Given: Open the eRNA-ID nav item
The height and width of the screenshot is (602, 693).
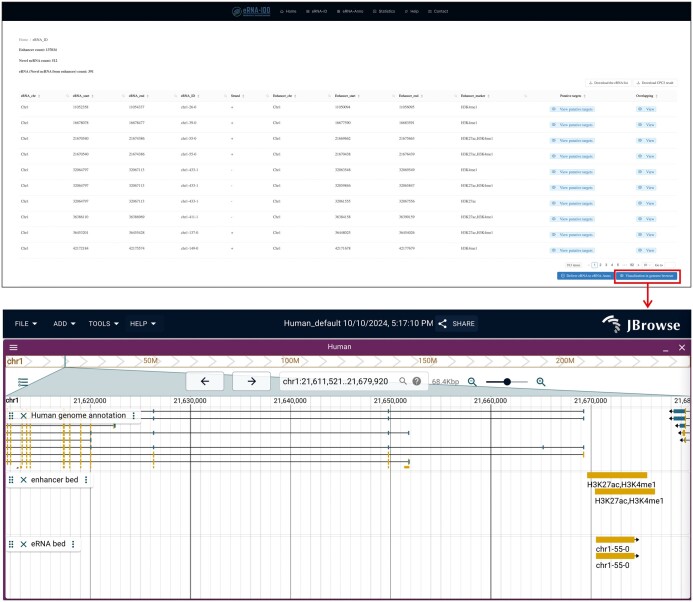Looking at the screenshot, I should [316, 11].
